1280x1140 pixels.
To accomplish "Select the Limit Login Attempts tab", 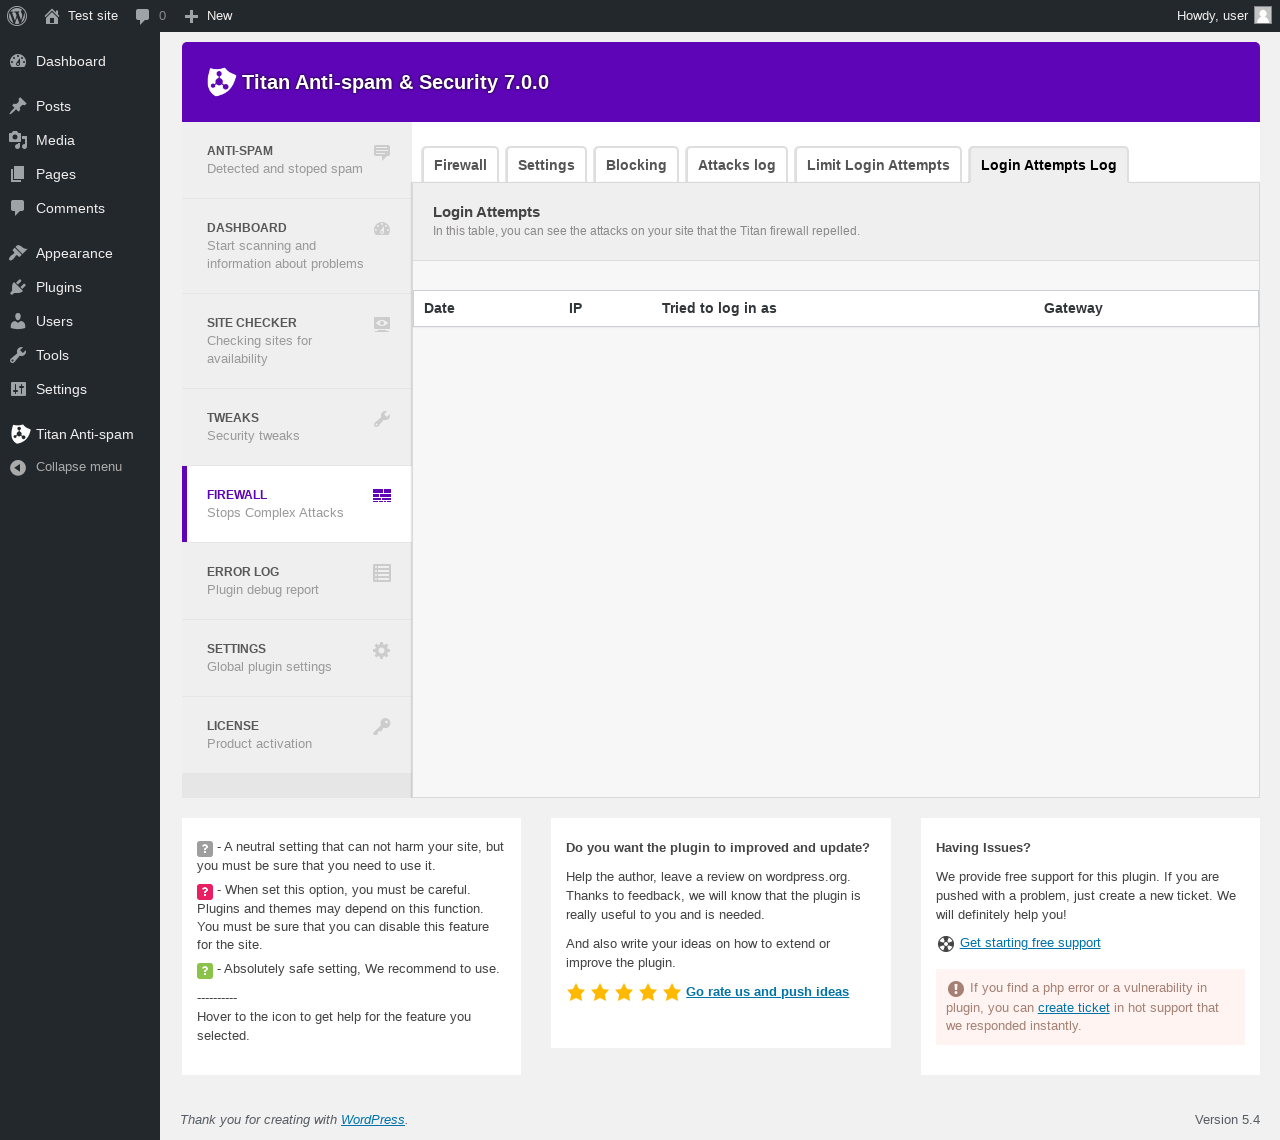I will point(878,165).
